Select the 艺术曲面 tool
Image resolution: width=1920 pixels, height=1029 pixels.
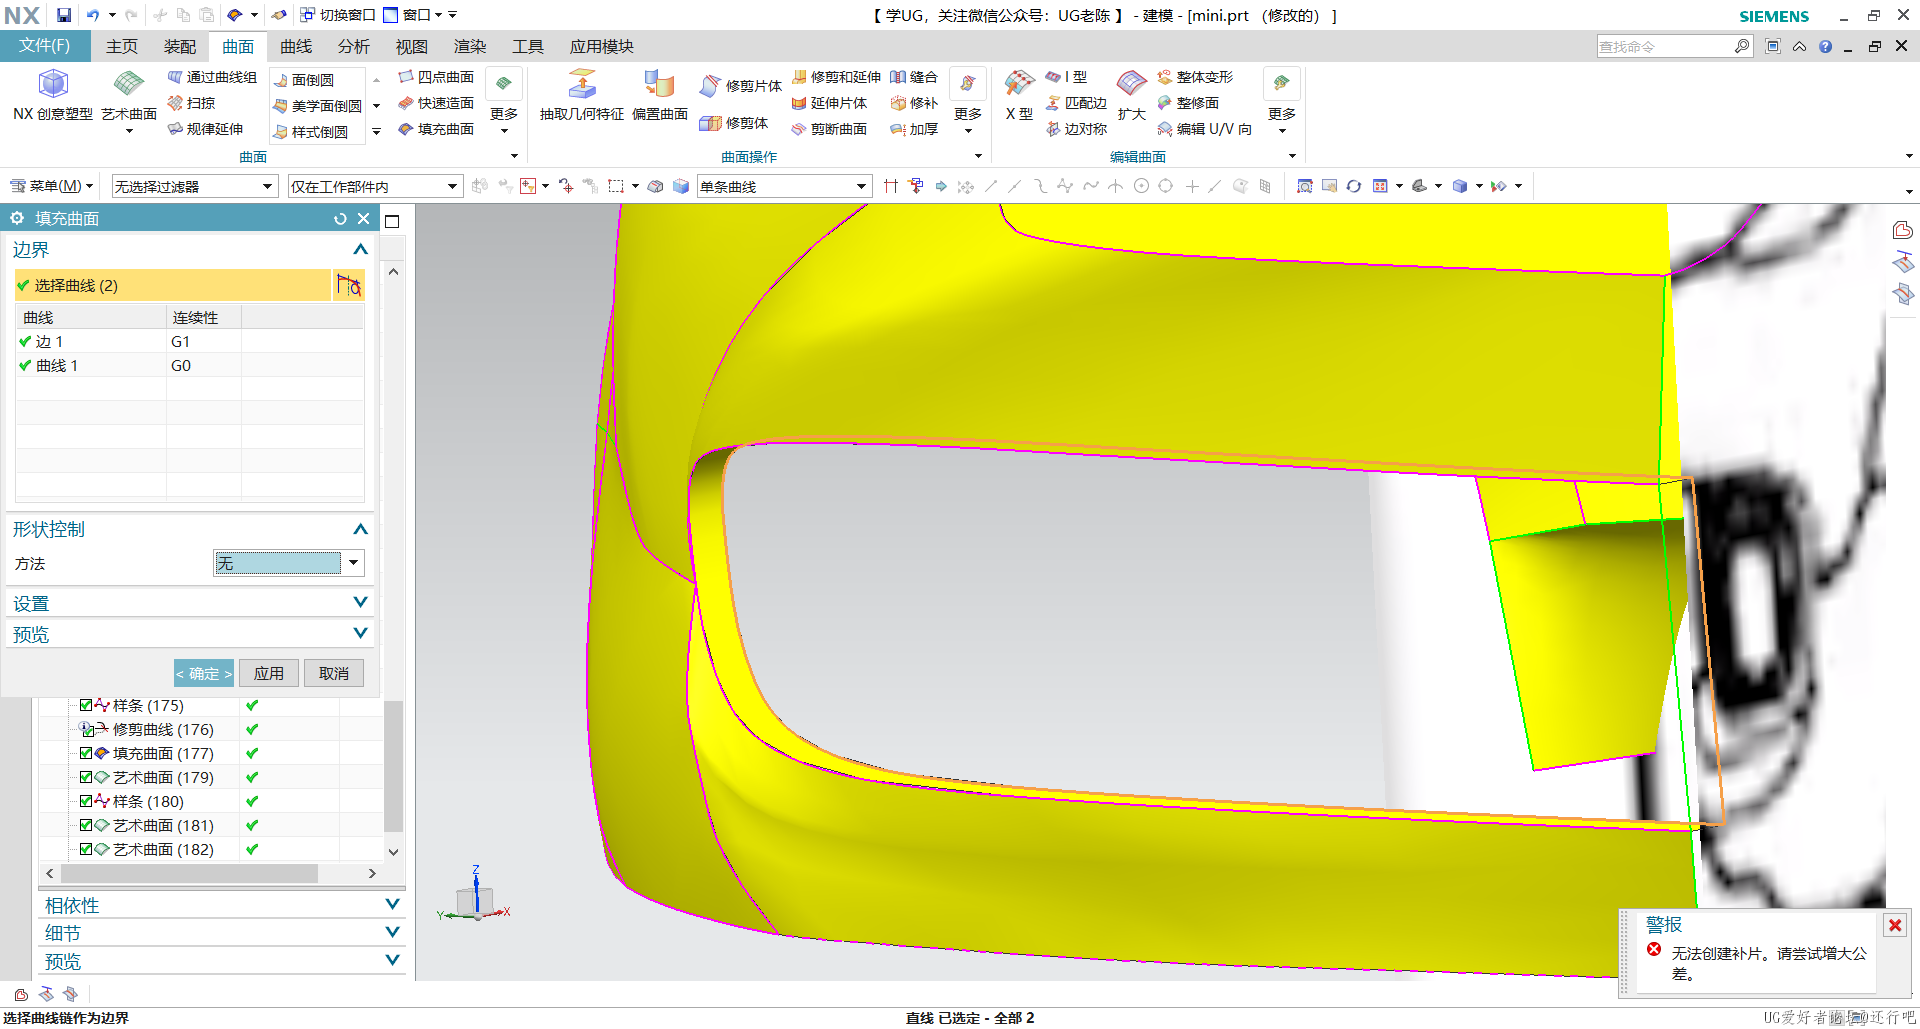129,96
